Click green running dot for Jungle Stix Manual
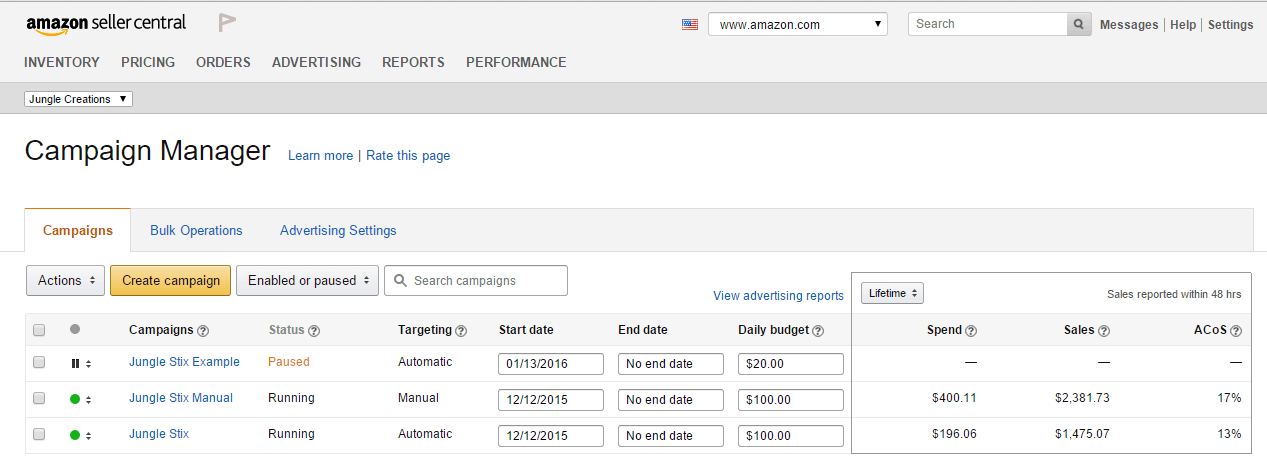 click(x=75, y=399)
